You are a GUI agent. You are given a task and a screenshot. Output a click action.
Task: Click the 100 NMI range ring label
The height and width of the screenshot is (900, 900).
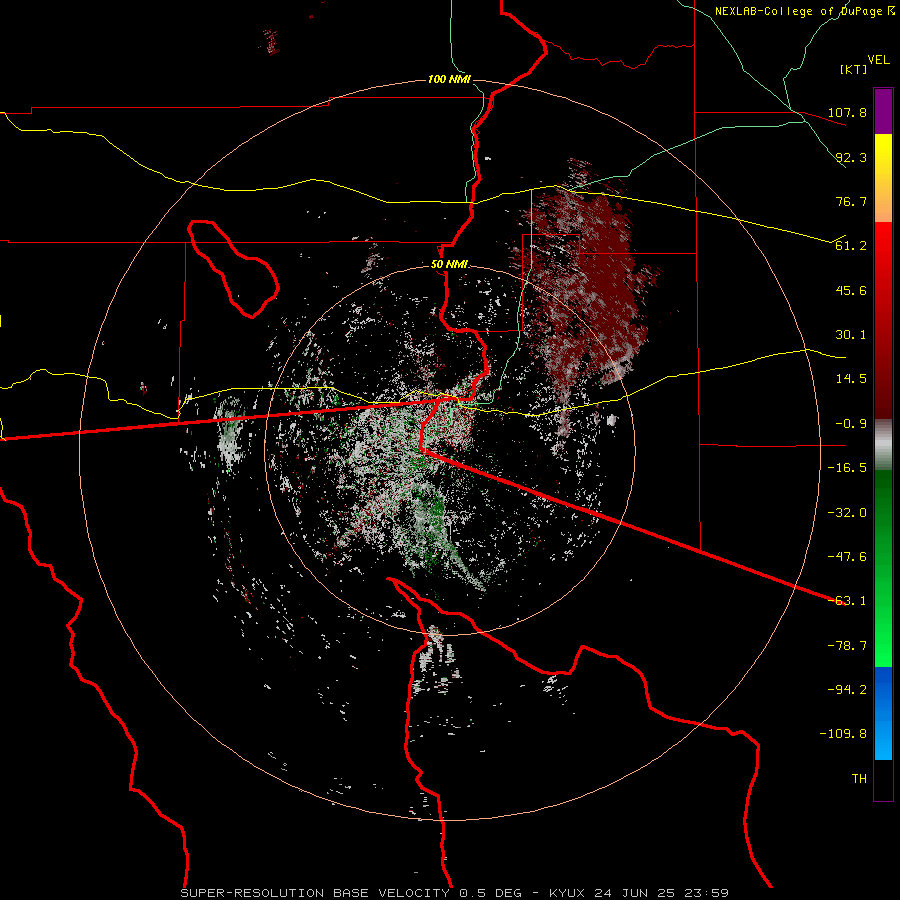point(448,79)
